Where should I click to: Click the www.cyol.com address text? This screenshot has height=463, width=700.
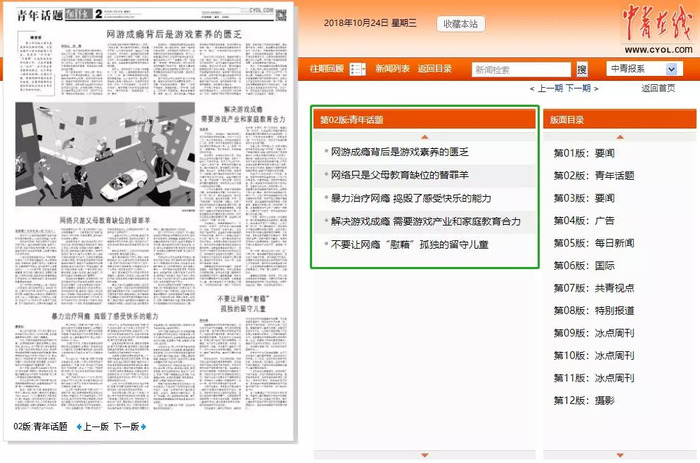658,50
